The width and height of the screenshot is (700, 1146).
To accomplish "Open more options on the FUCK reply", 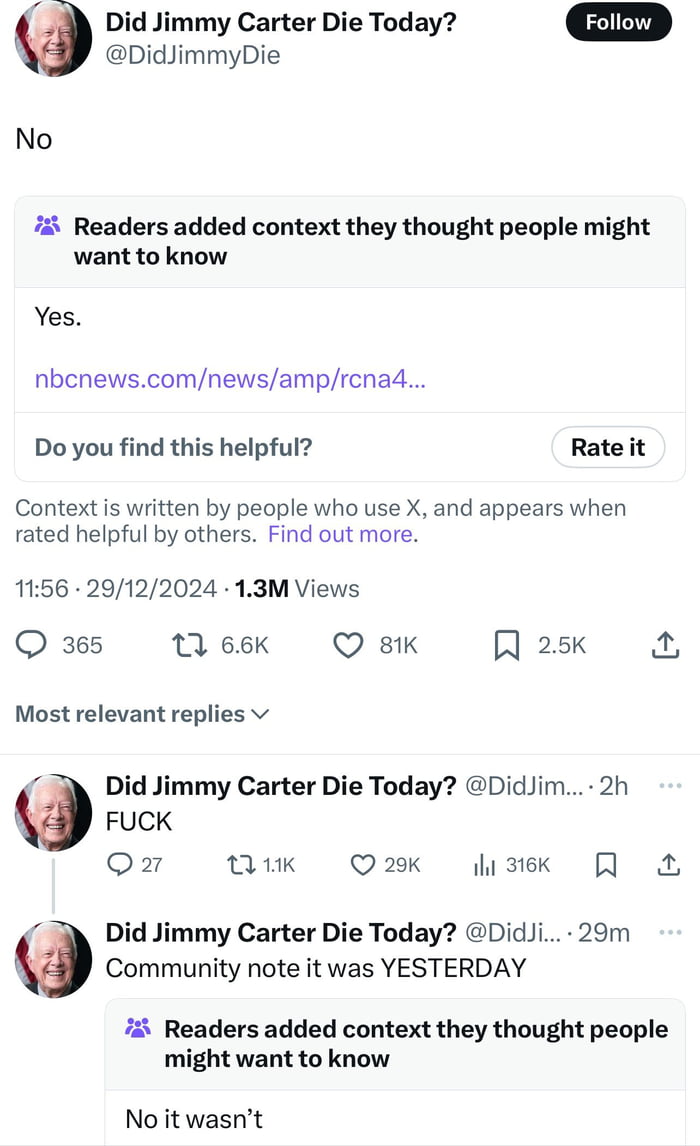I will pyautogui.click(x=670, y=786).
